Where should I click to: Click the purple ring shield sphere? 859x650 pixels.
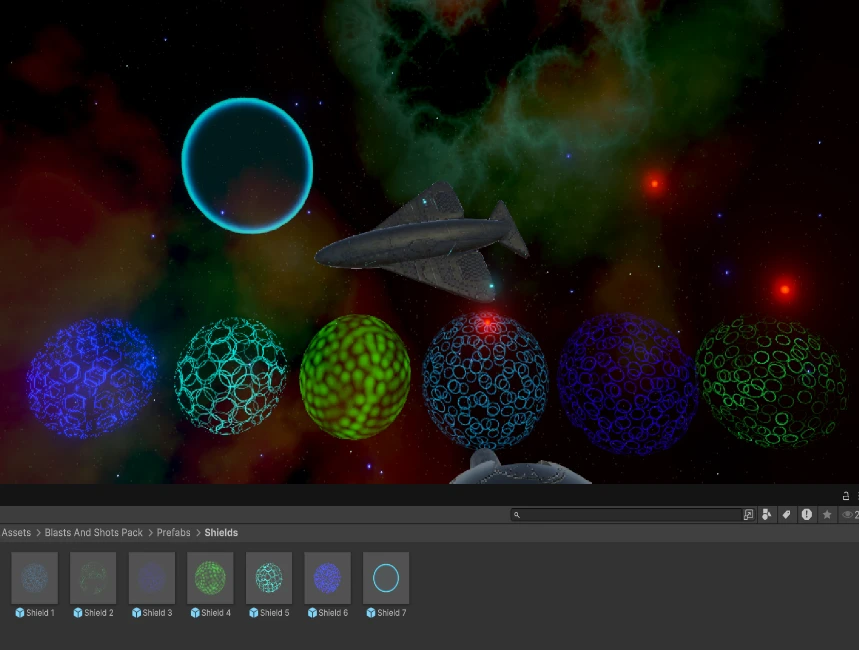627,384
